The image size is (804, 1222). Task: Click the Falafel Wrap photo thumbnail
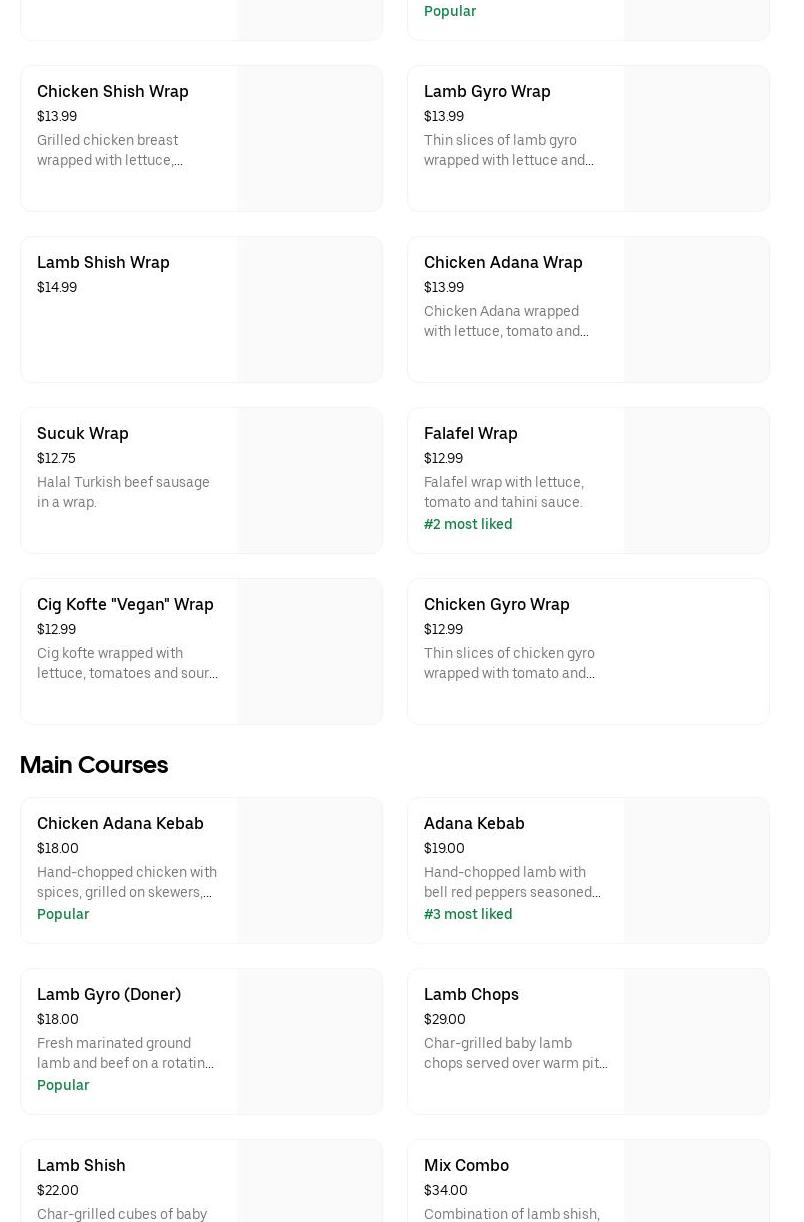pos(696,481)
